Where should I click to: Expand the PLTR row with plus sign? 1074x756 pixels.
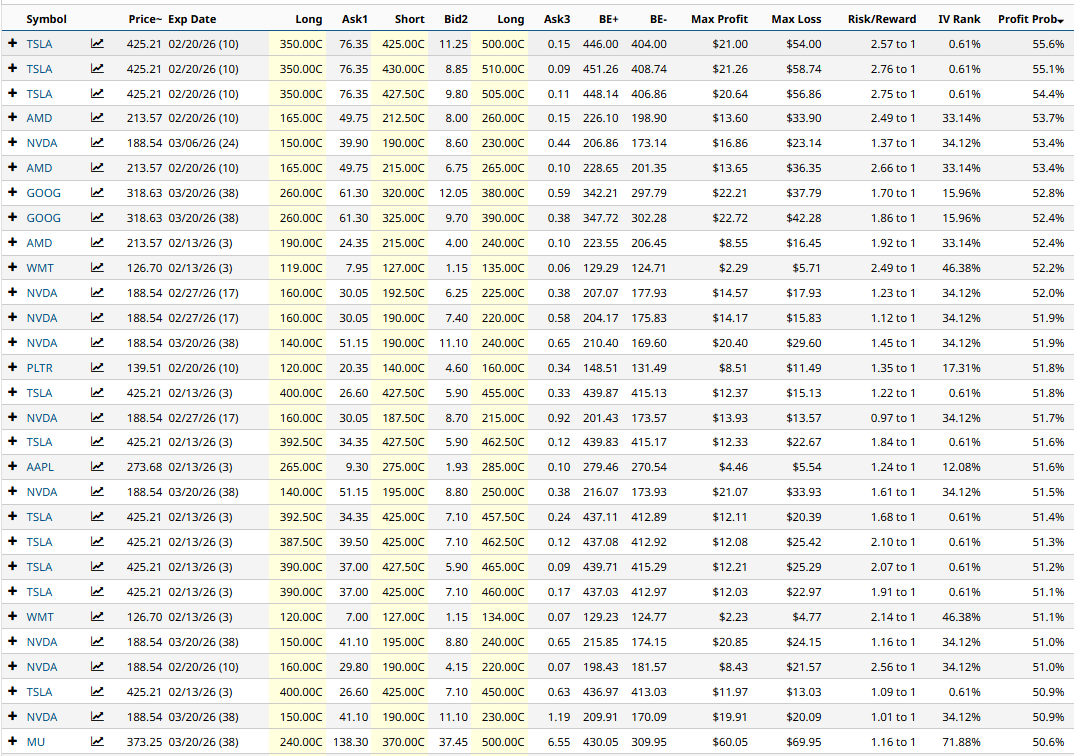tap(12, 368)
